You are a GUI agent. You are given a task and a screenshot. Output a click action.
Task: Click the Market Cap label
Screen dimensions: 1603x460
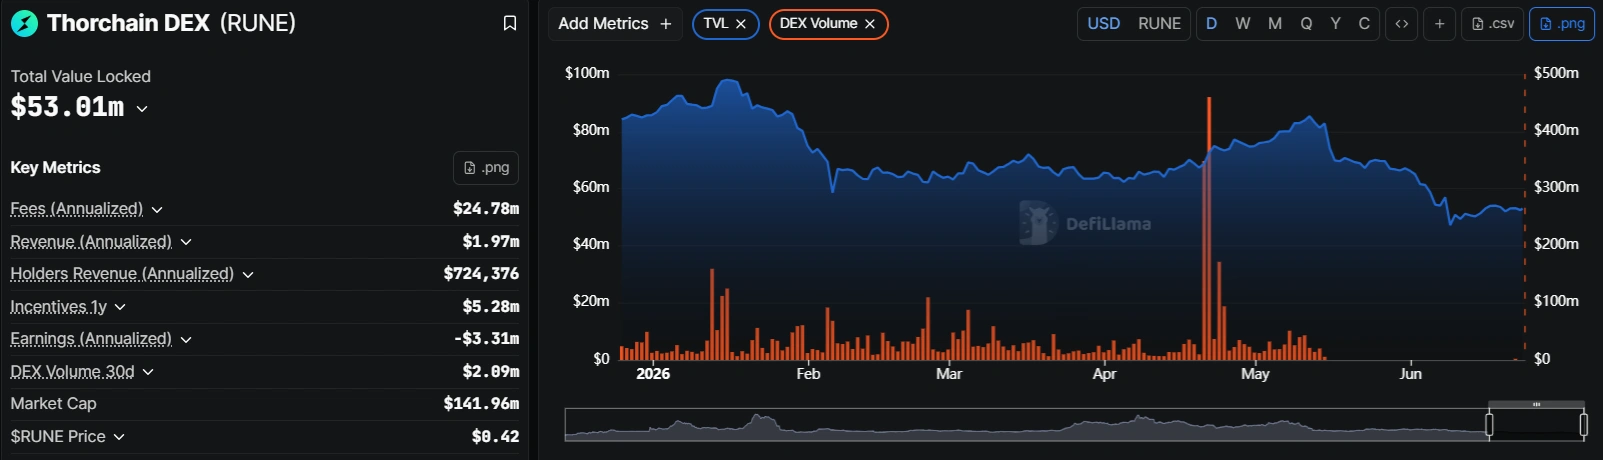(53, 404)
